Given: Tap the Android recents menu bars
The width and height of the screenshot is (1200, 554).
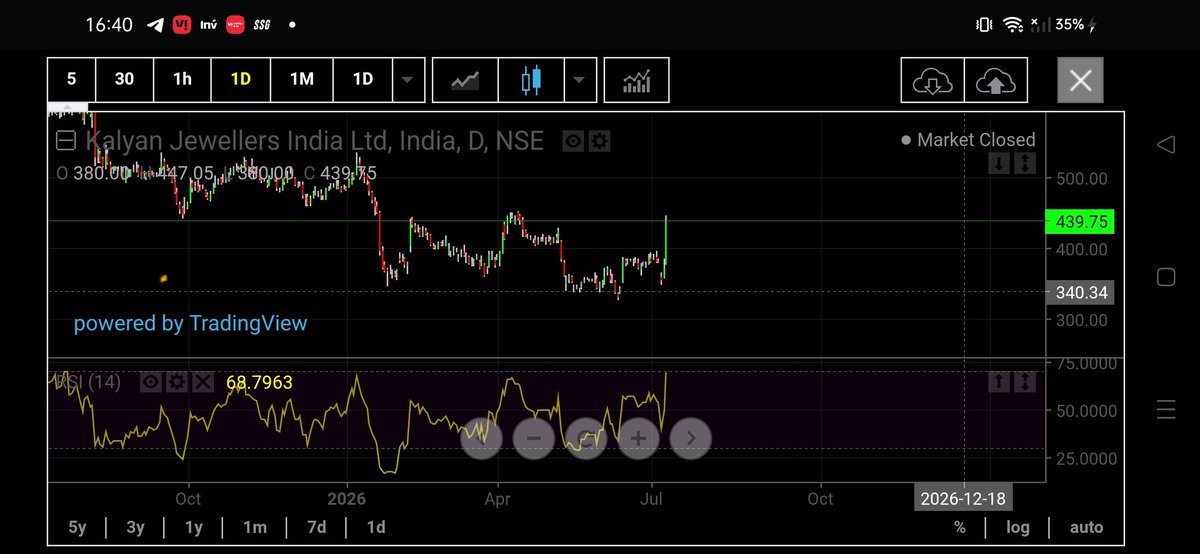Looking at the screenshot, I should [x=1166, y=409].
